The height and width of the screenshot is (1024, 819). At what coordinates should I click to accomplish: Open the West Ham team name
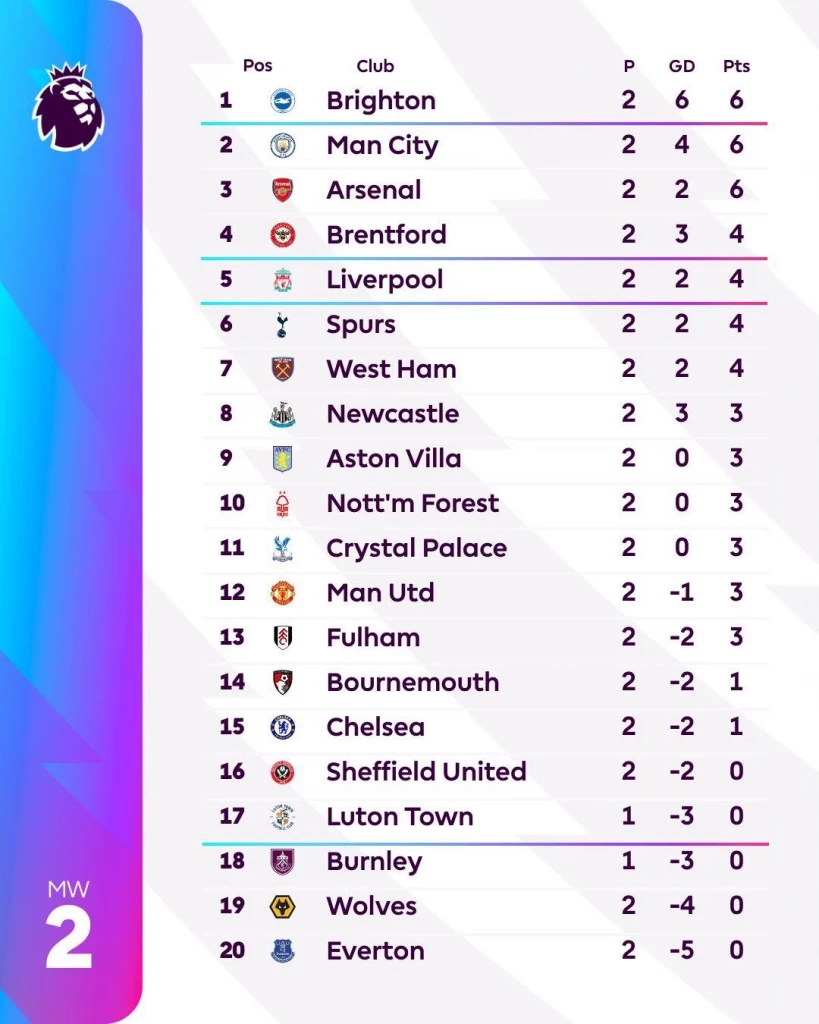(391, 369)
